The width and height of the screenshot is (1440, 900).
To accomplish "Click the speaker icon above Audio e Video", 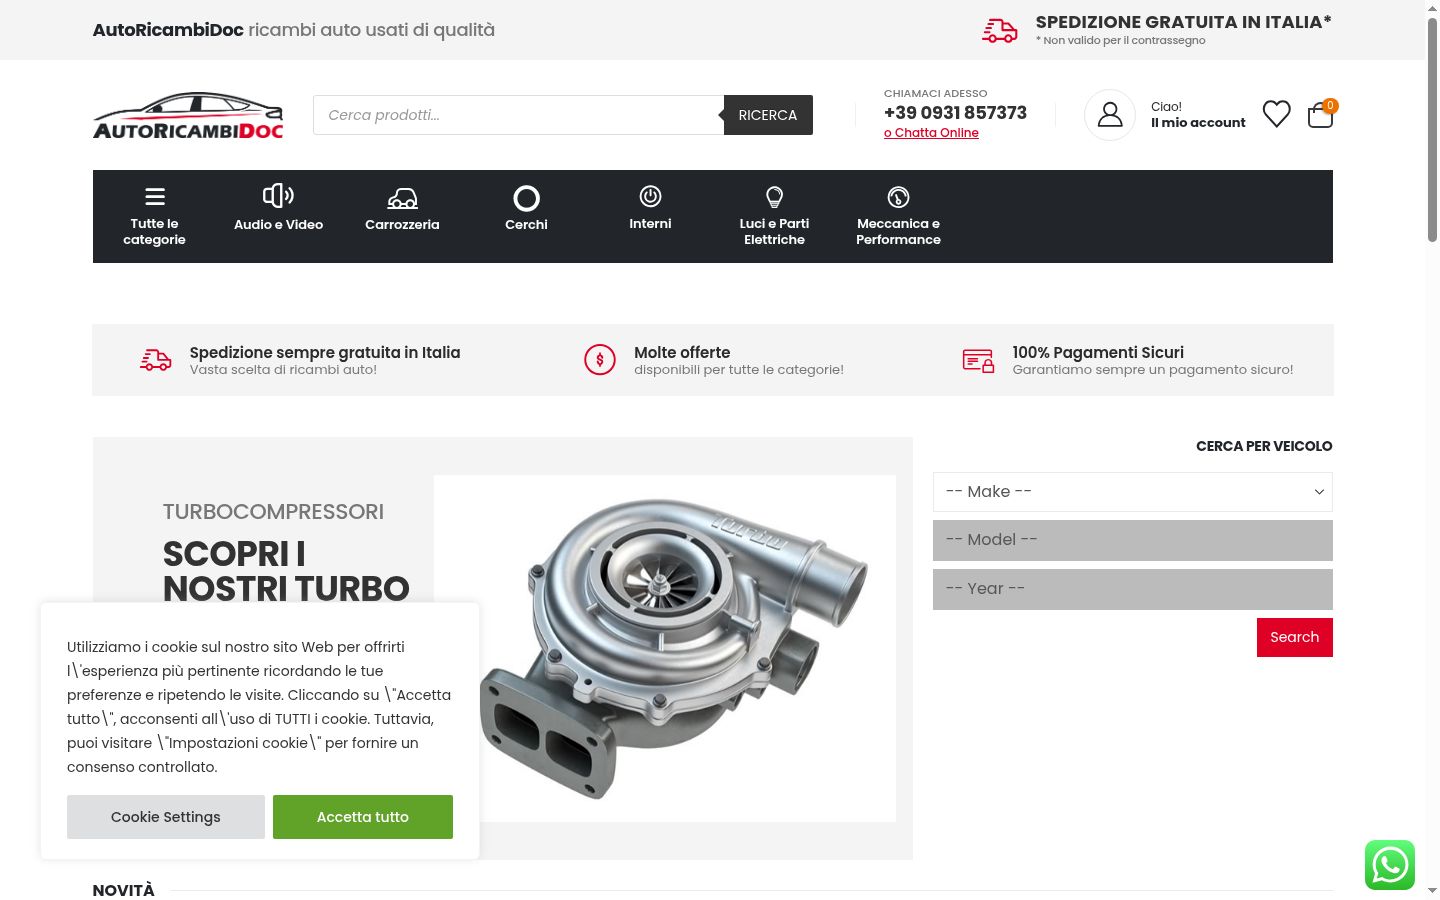I will tap(278, 196).
